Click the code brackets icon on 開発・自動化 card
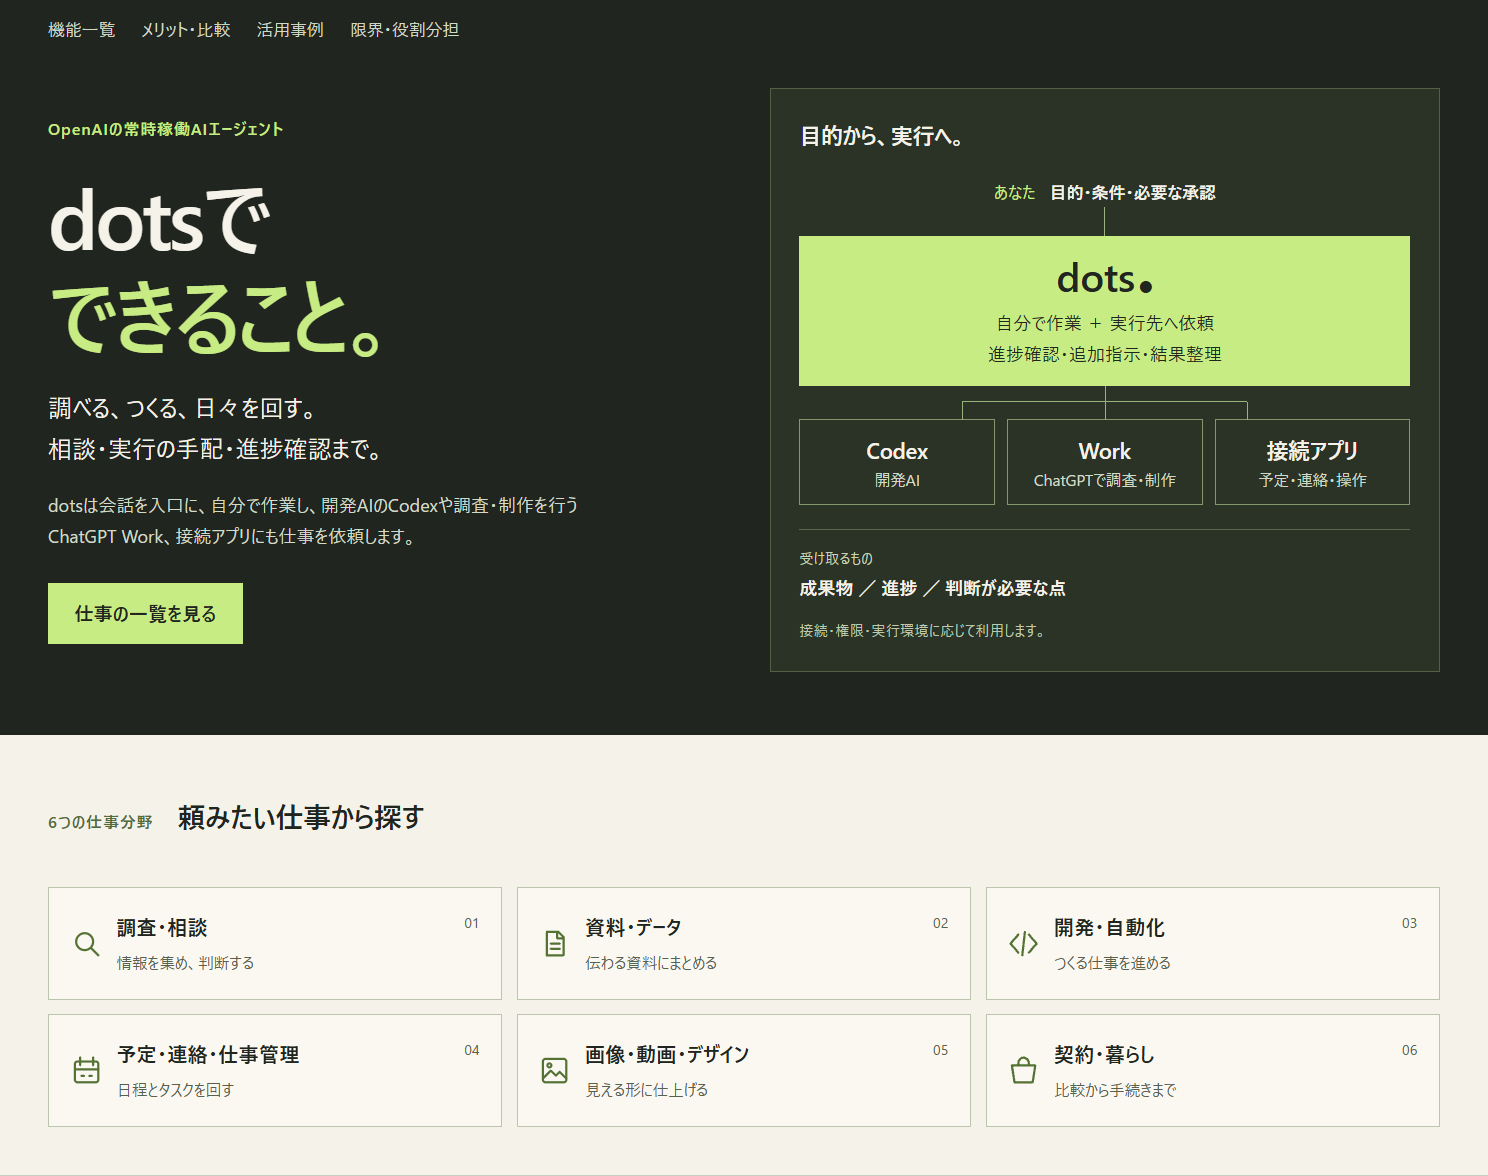This screenshot has height=1176, width=1488. 1023,944
